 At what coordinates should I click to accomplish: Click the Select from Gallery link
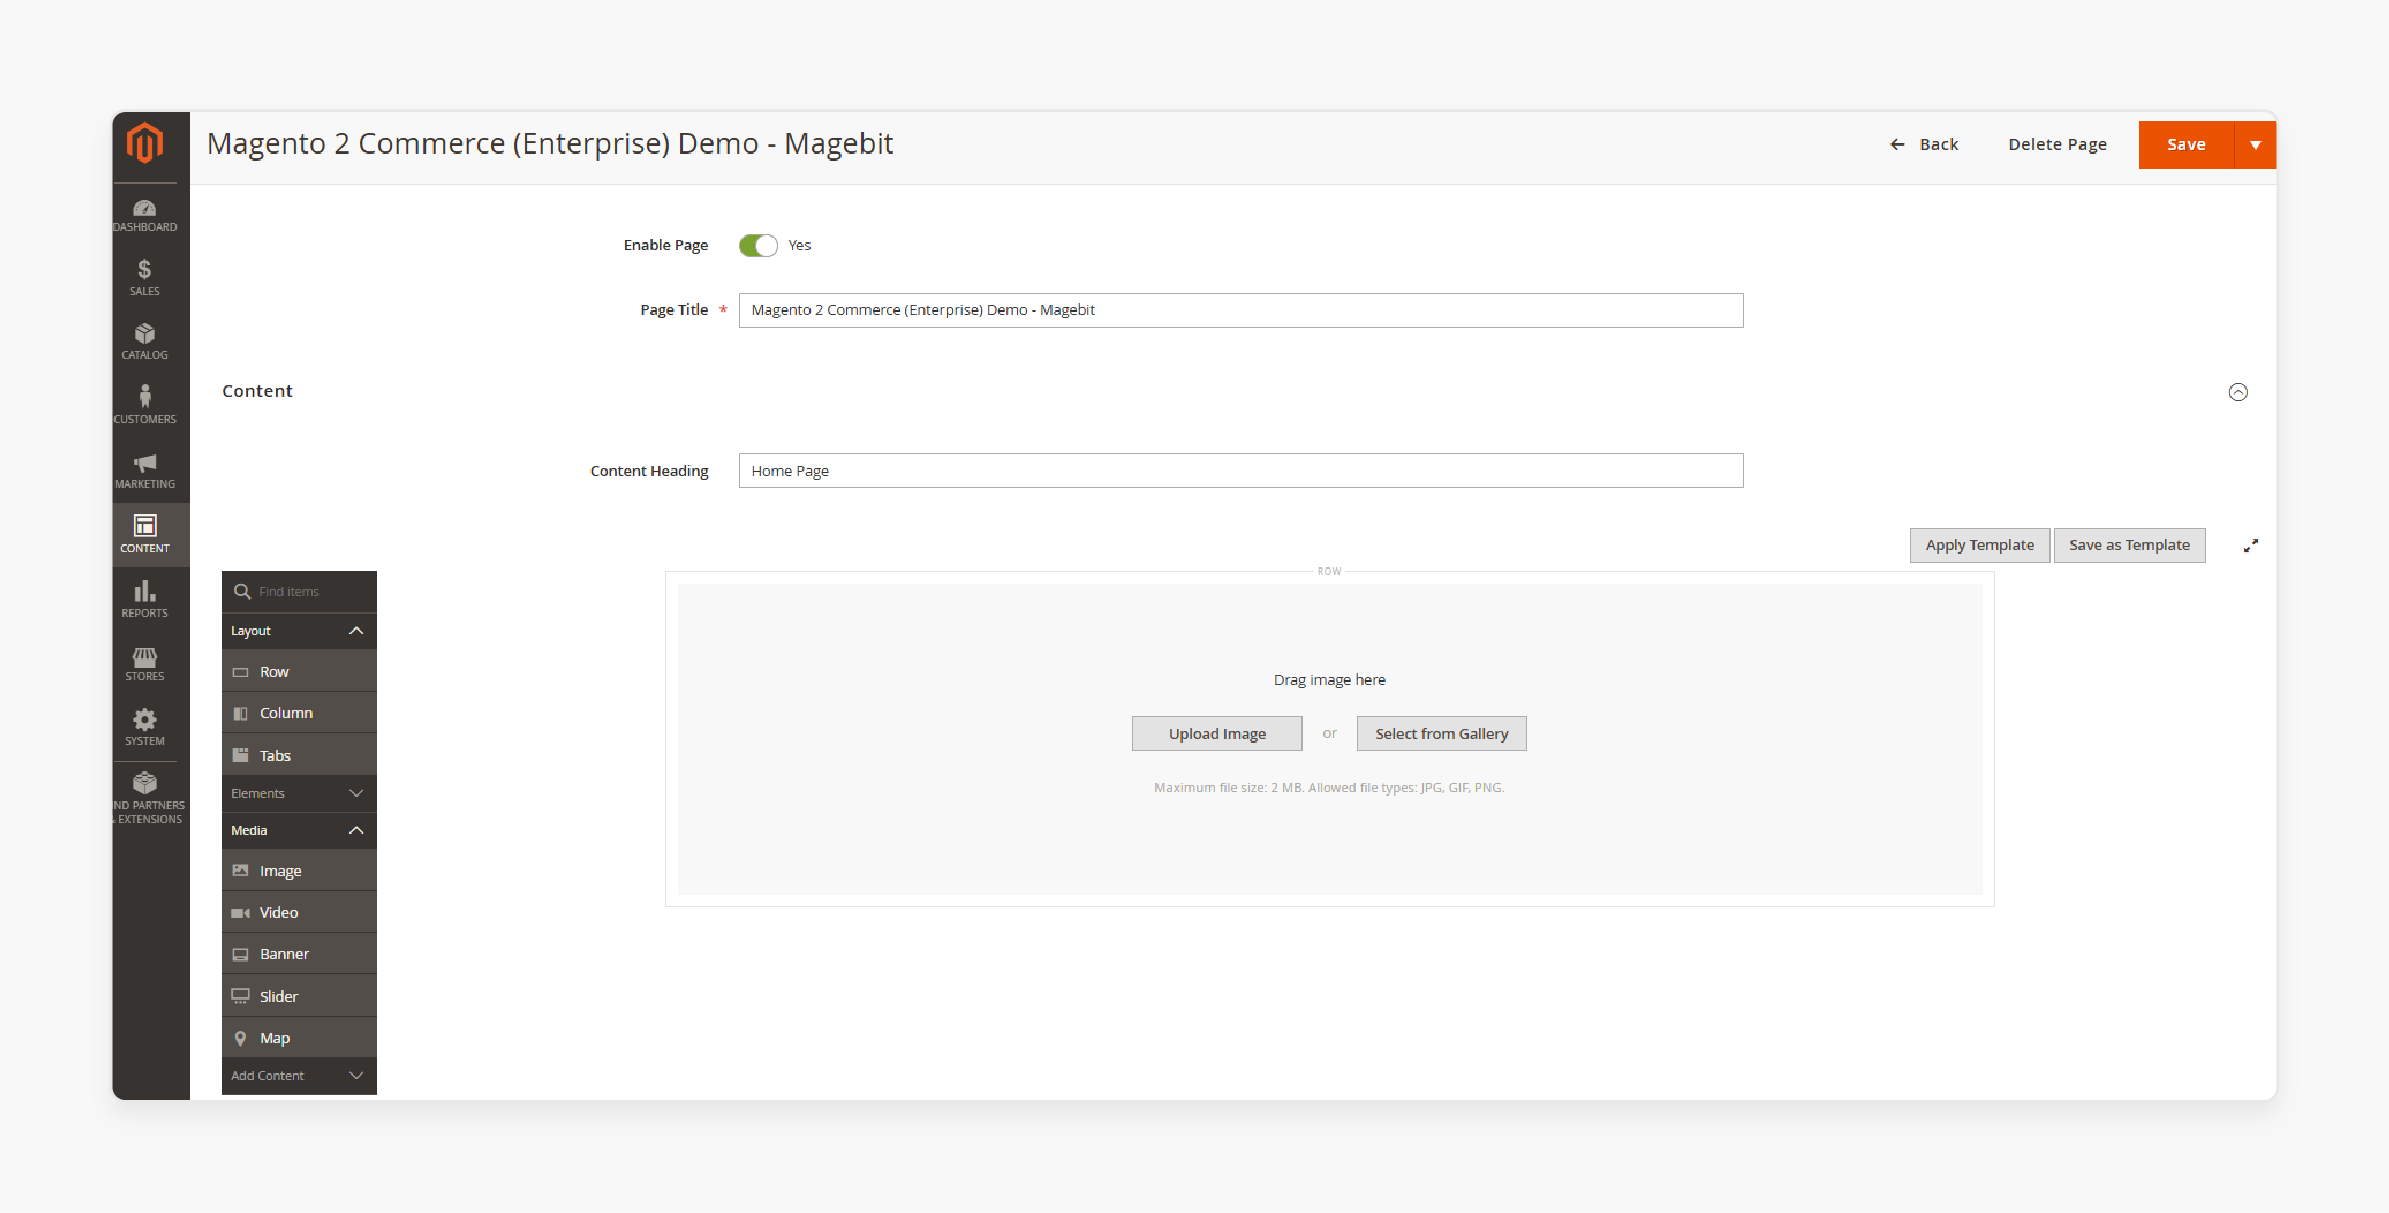point(1438,733)
